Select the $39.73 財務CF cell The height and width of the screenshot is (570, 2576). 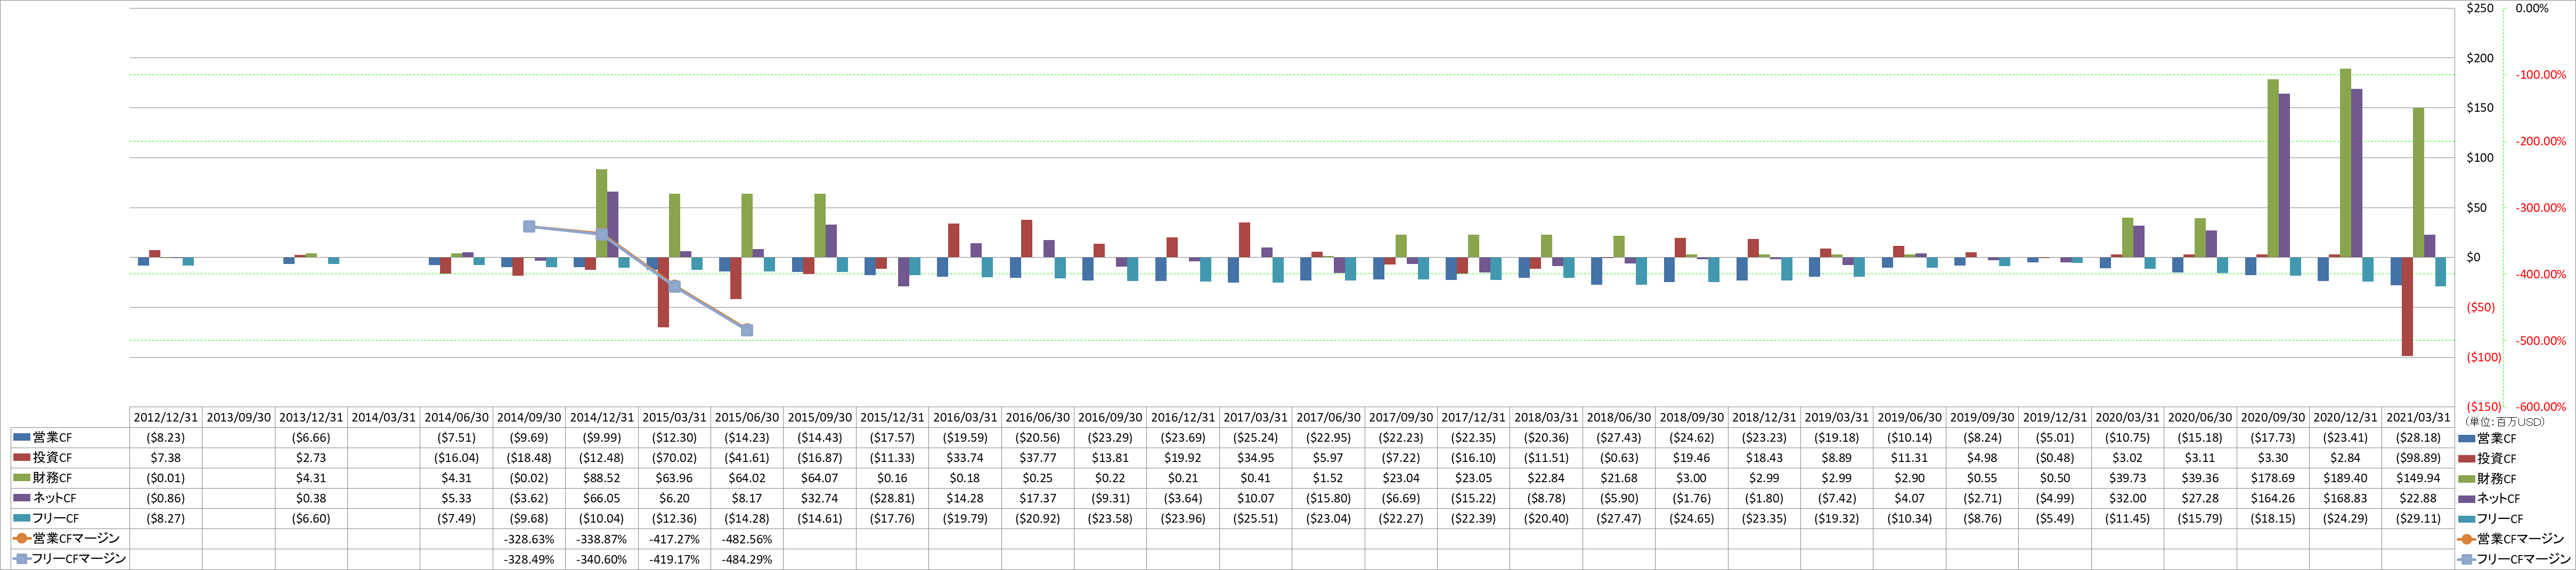pyautogui.click(x=2128, y=478)
